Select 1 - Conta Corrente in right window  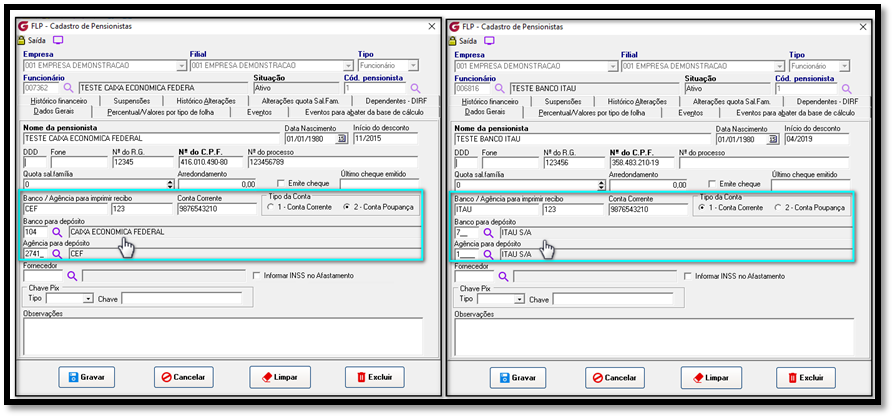click(x=701, y=208)
